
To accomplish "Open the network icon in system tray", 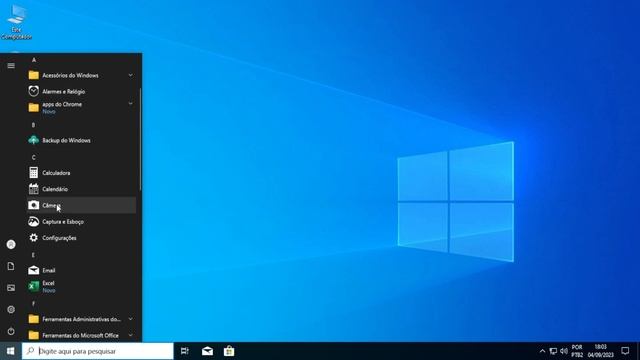I will pyautogui.click(x=553, y=351).
